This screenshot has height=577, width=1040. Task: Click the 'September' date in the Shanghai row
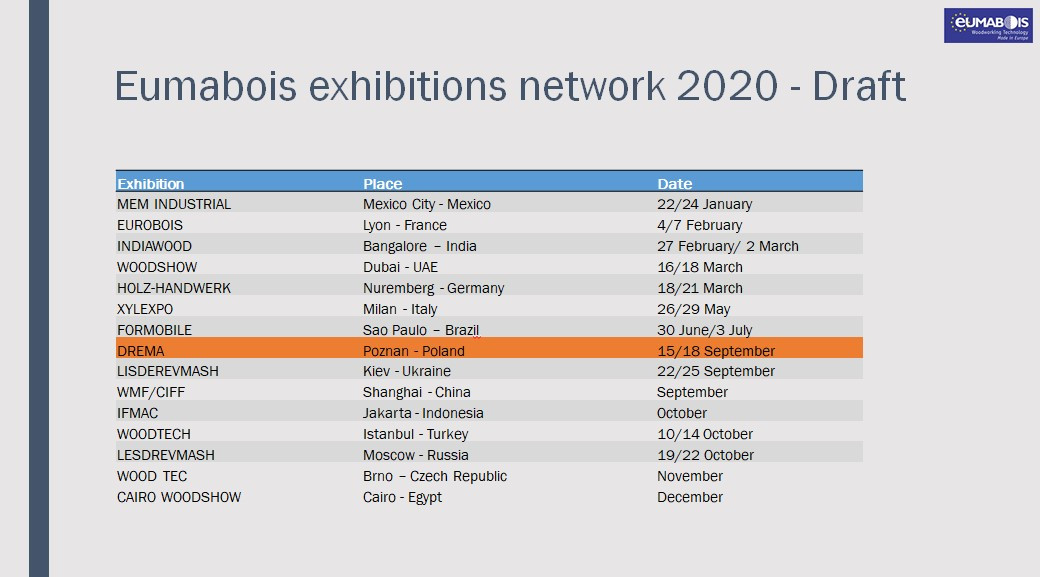(692, 393)
